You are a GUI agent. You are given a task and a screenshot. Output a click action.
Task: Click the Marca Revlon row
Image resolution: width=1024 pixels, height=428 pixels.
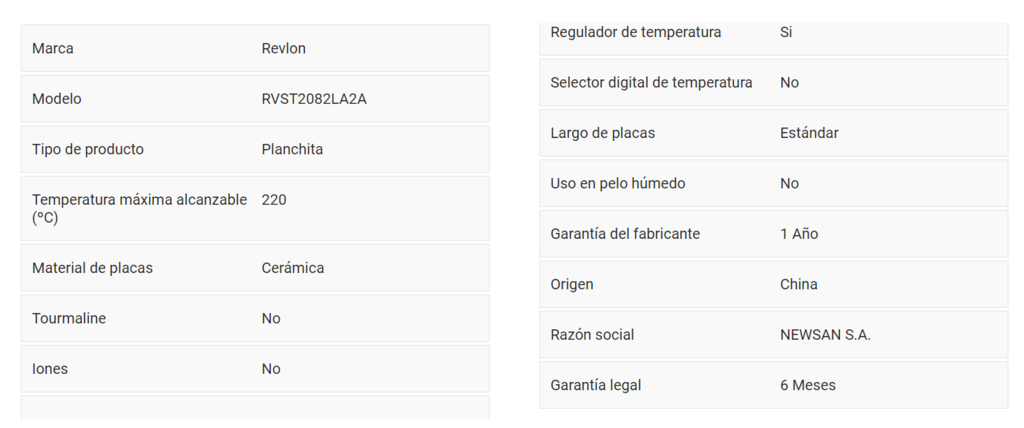click(x=255, y=48)
